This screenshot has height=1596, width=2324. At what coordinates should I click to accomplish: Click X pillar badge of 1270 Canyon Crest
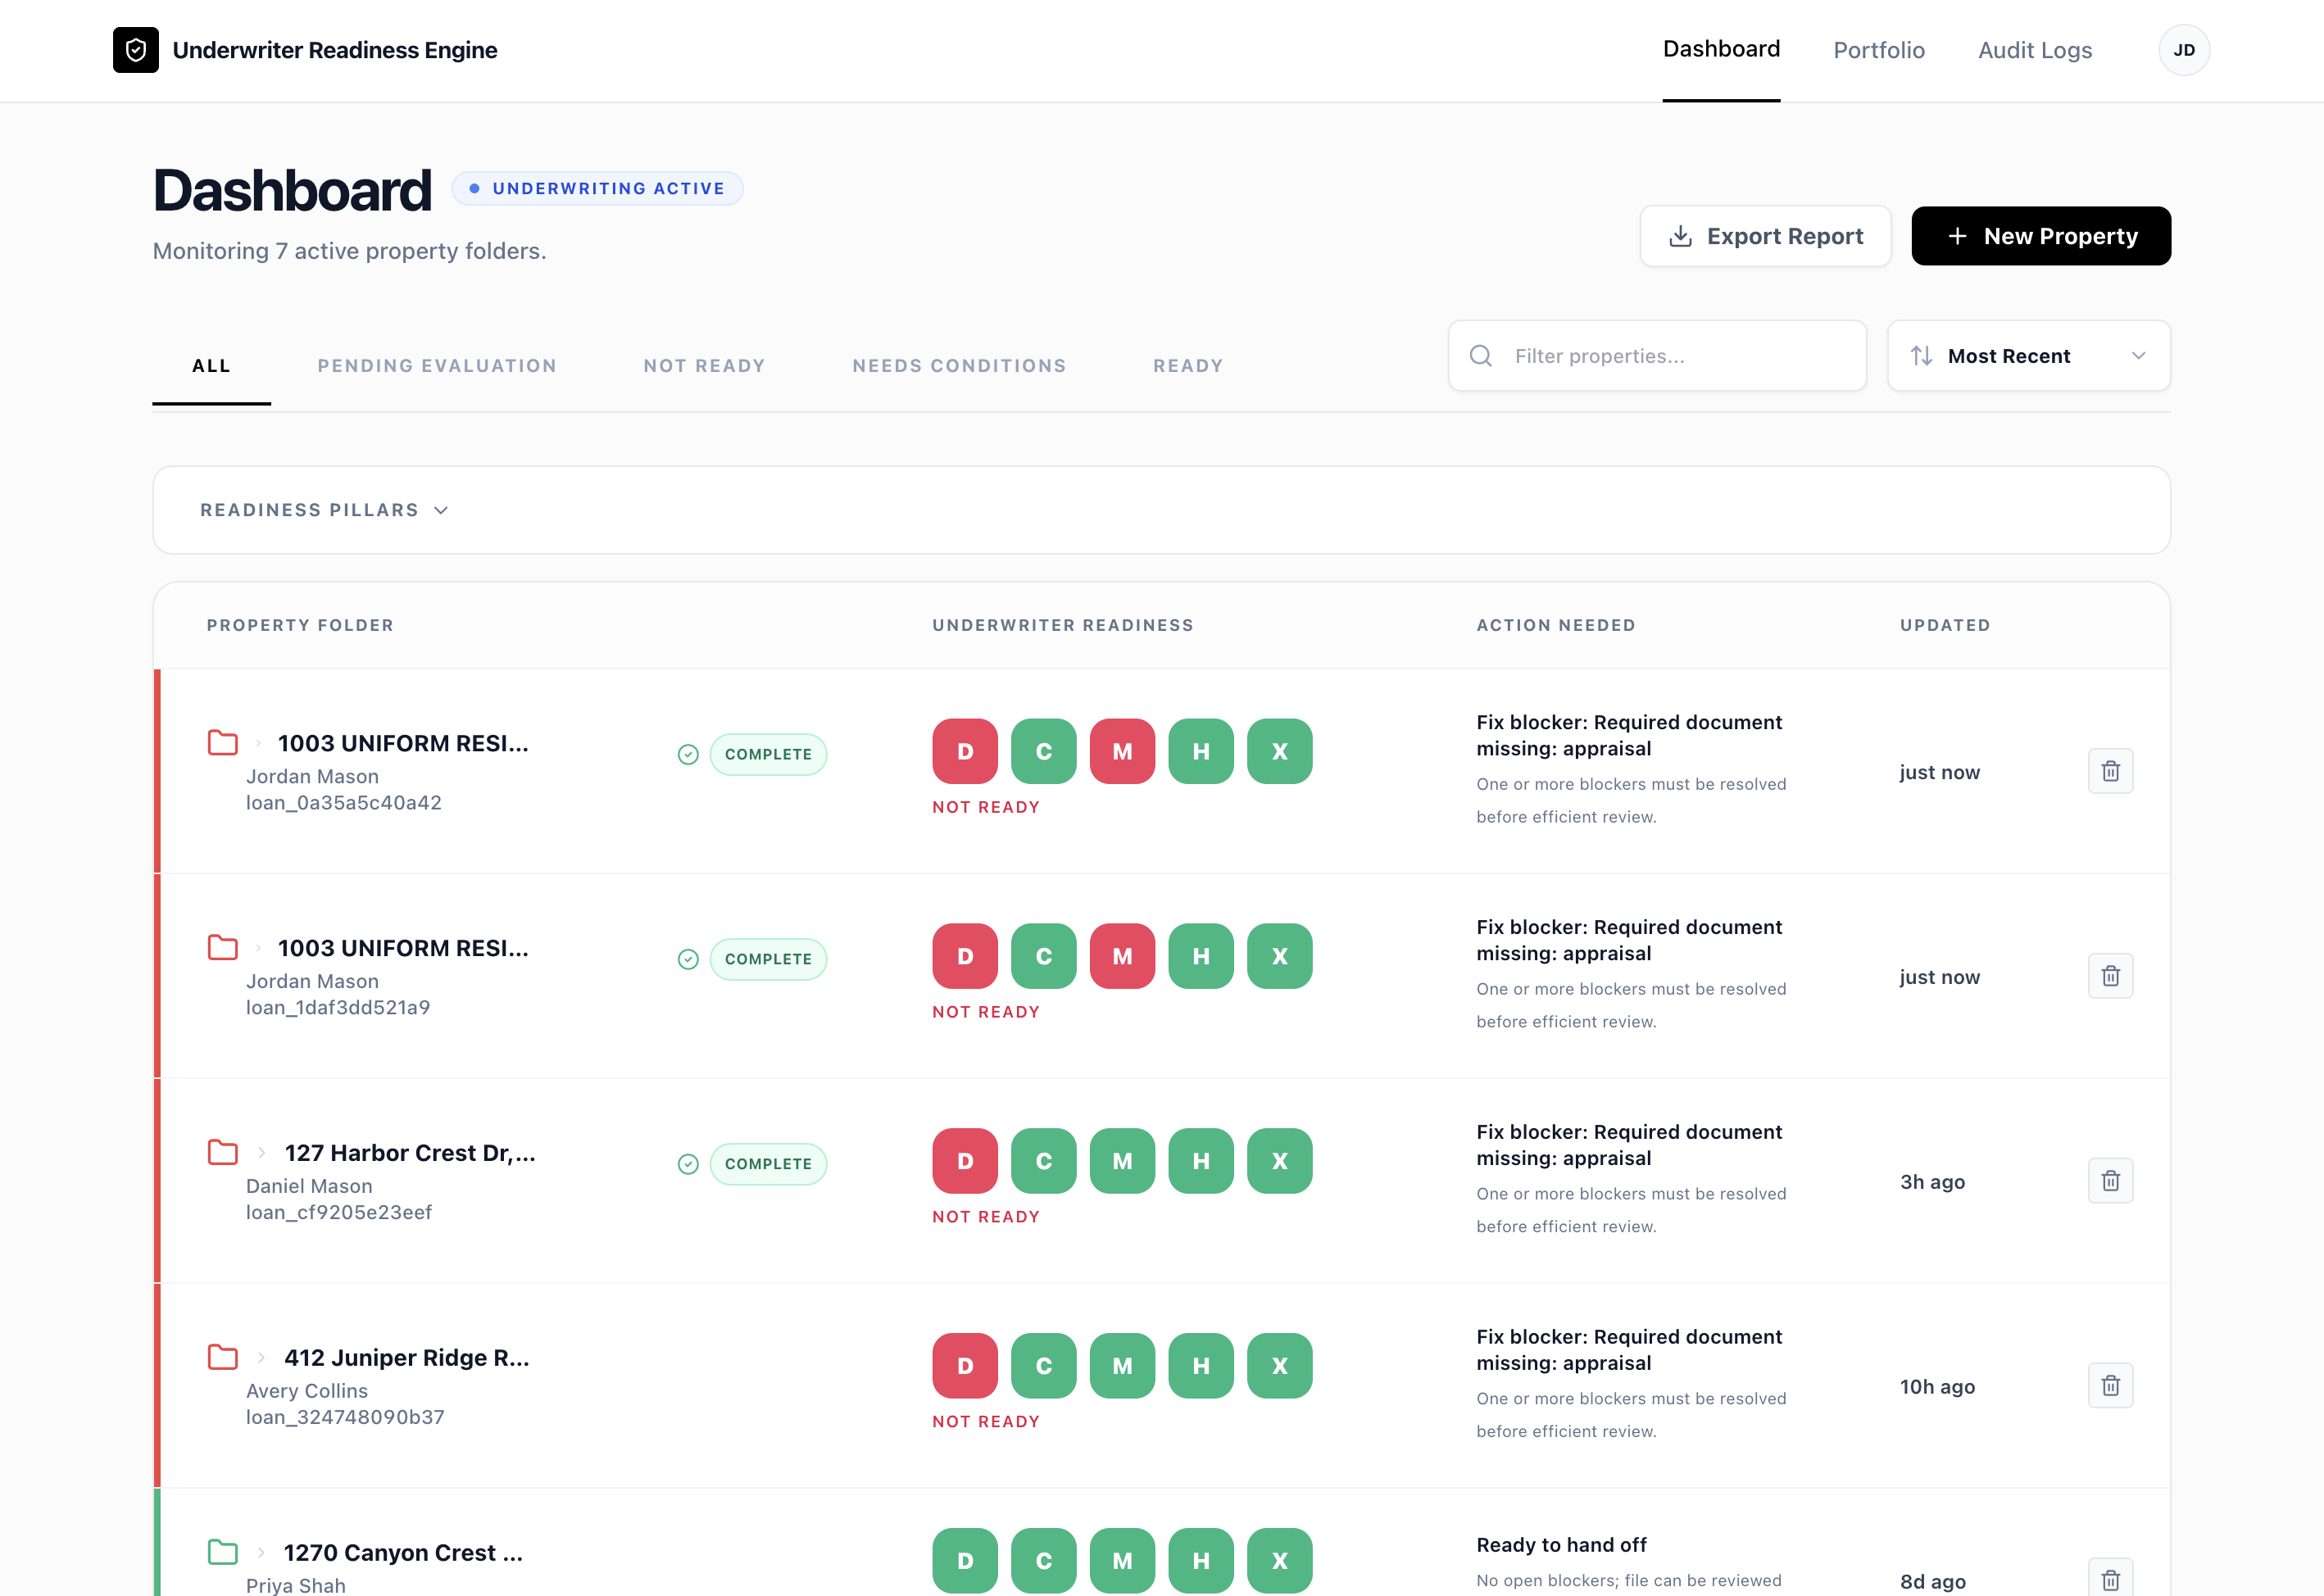(x=1279, y=1560)
